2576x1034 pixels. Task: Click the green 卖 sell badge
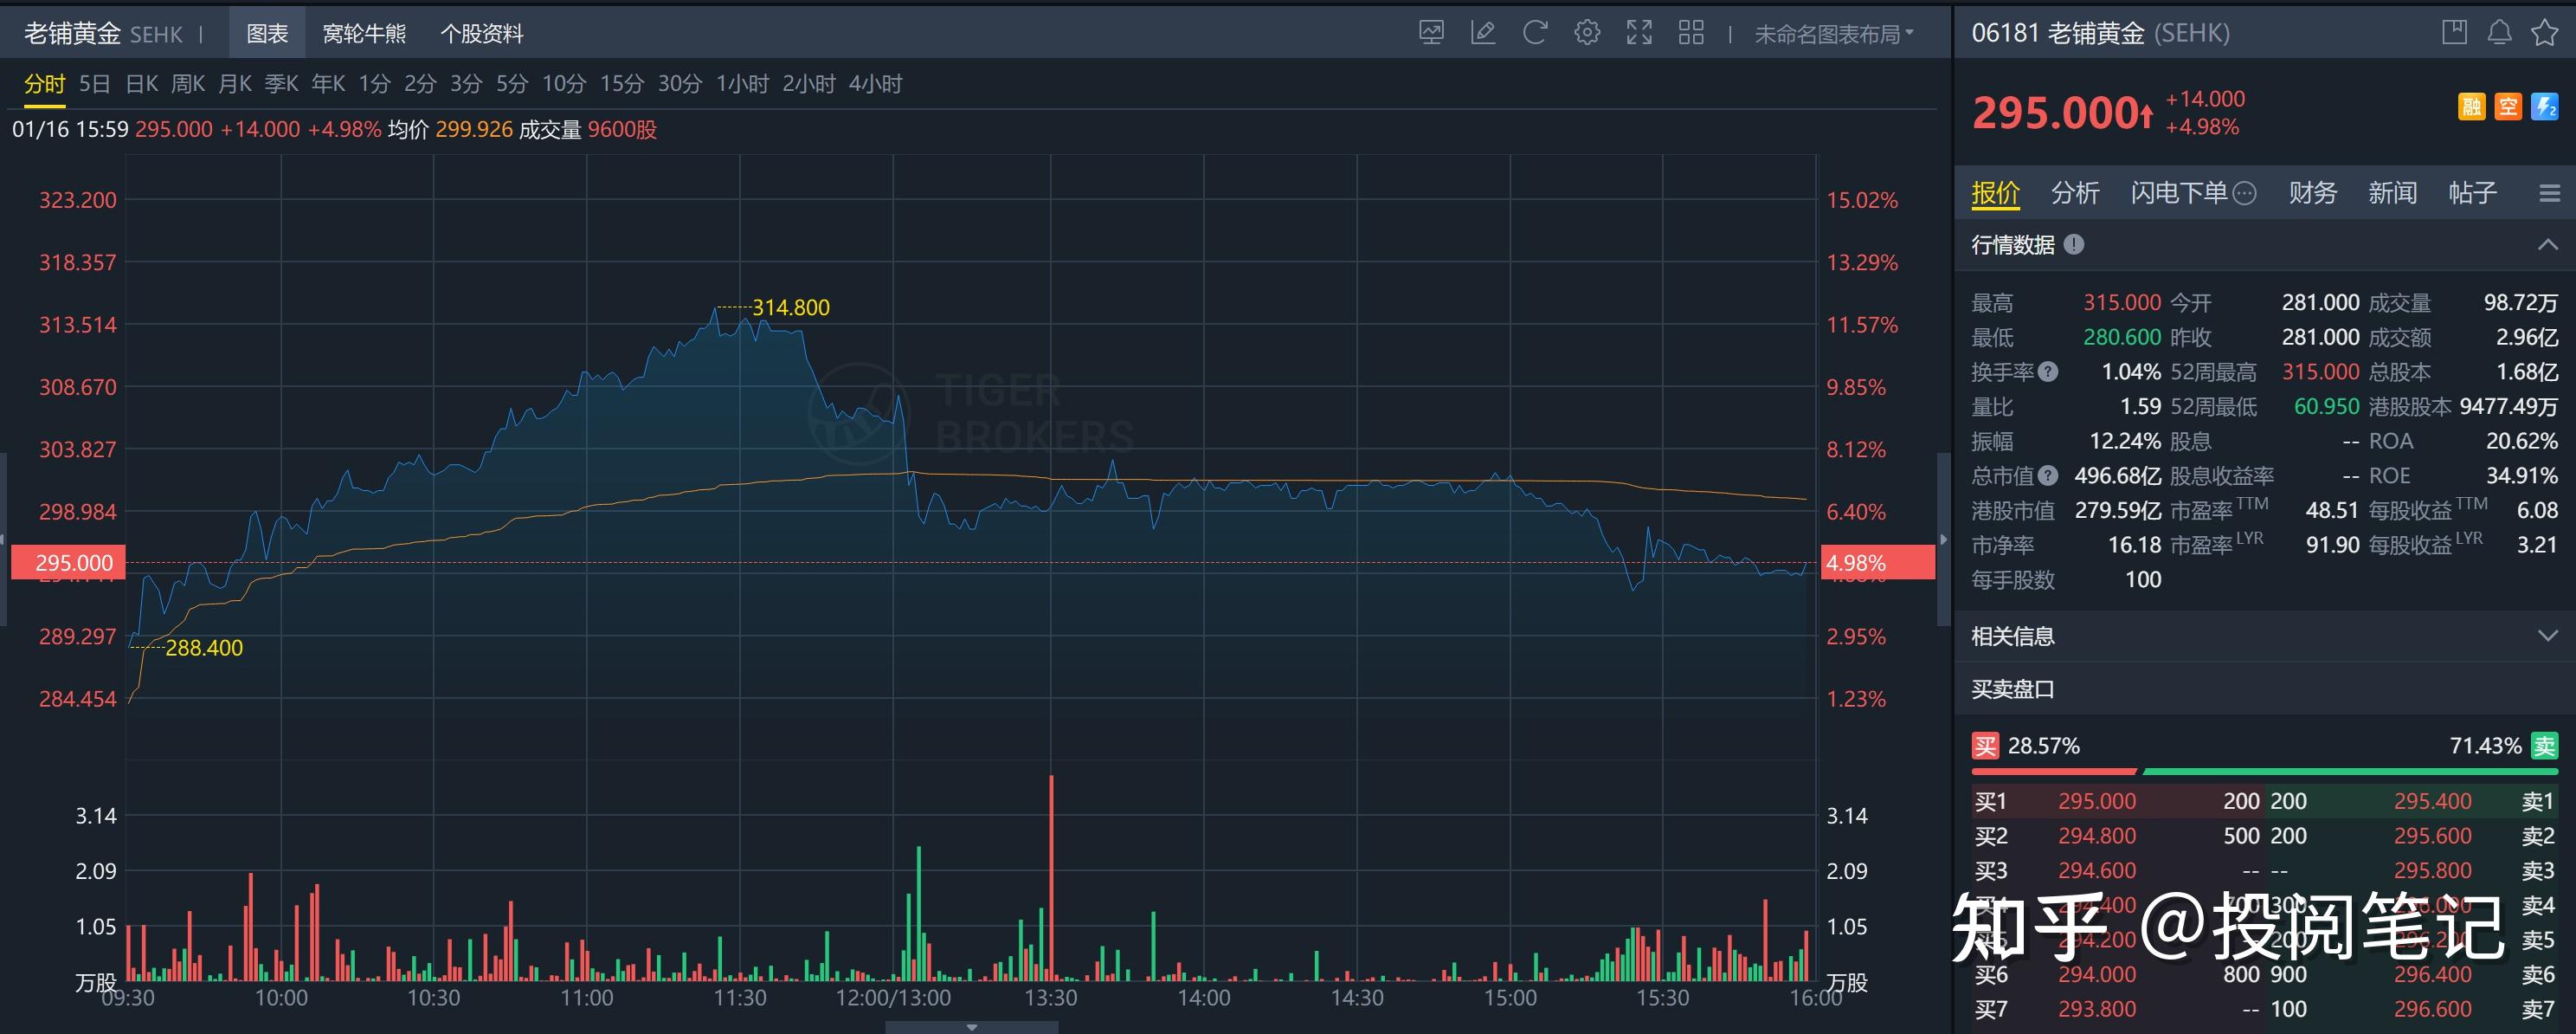coord(2545,746)
